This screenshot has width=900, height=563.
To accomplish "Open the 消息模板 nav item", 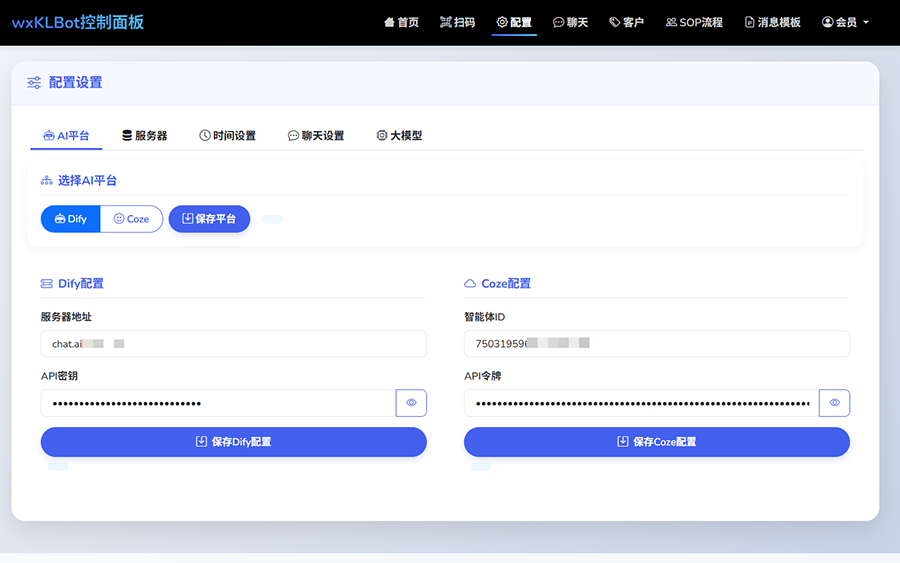I will point(773,22).
